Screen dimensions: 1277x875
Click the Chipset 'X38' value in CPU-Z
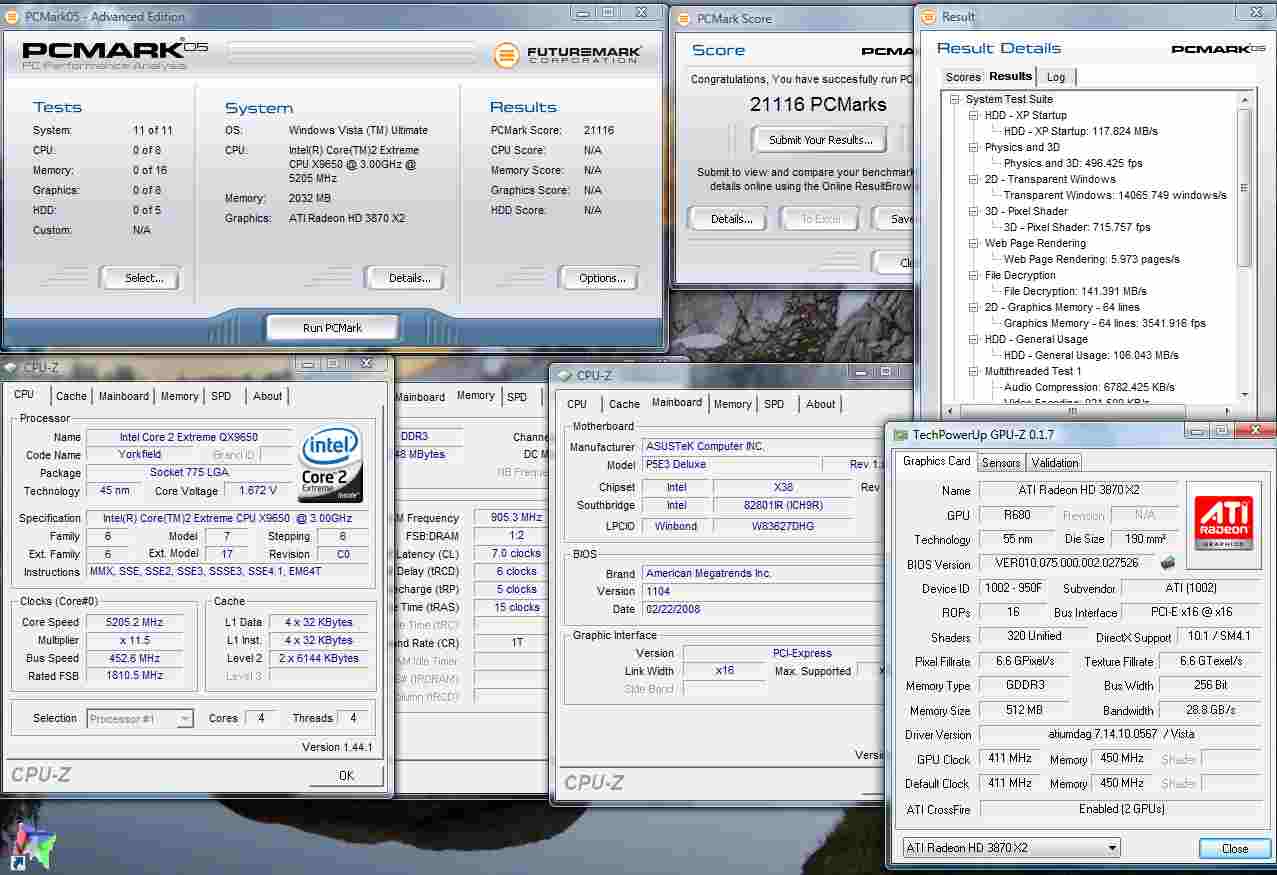(x=783, y=487)
